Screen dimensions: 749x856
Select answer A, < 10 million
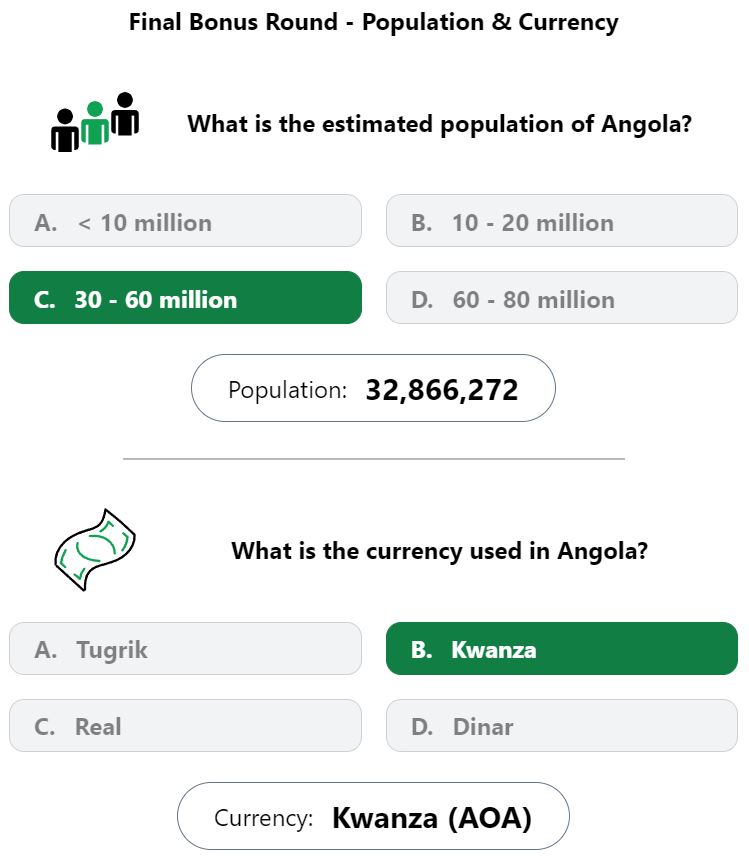pyautogui.click(x=185, y=221)
